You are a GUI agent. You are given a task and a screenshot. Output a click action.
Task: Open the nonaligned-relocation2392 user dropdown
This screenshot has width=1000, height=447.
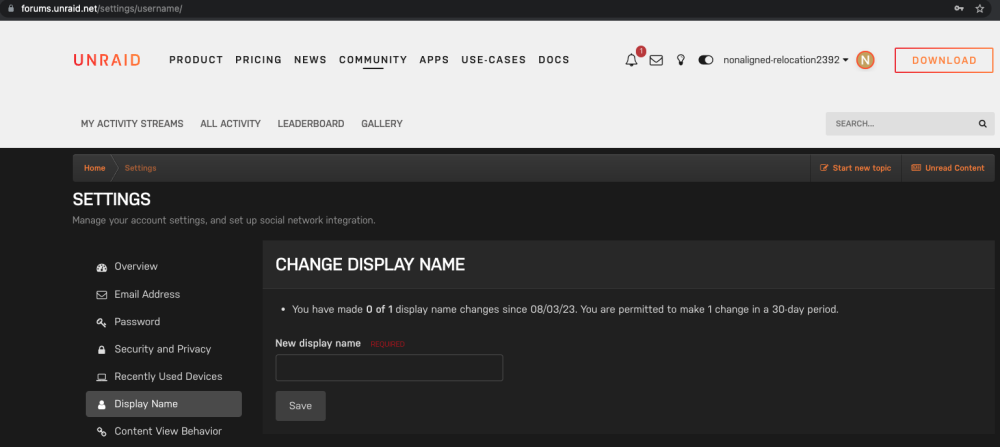(x=786, y=60)
